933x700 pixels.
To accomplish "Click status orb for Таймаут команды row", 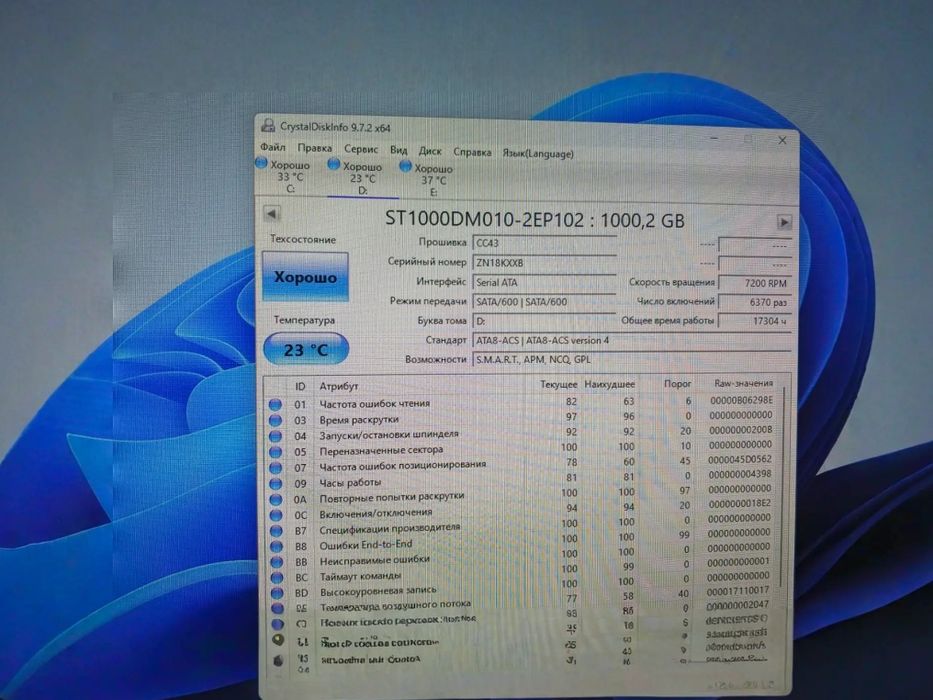I will (x=277, y=577).
